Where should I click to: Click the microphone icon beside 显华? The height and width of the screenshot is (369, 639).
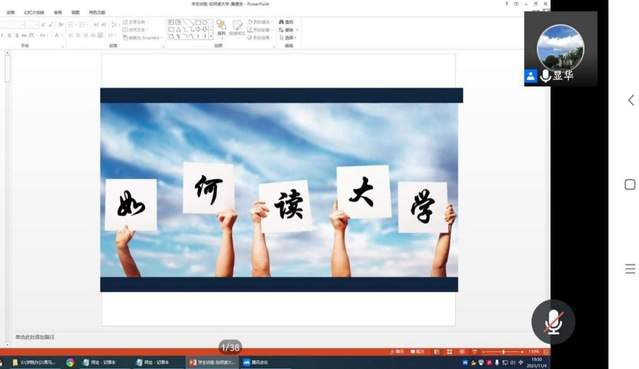pos(545,76)
